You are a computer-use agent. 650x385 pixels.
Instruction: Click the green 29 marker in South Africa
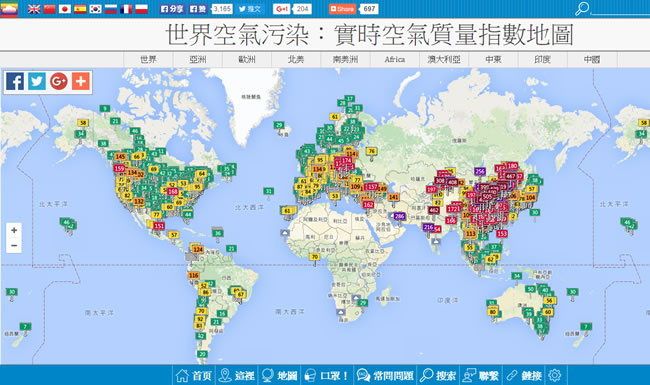click(363, 303)
